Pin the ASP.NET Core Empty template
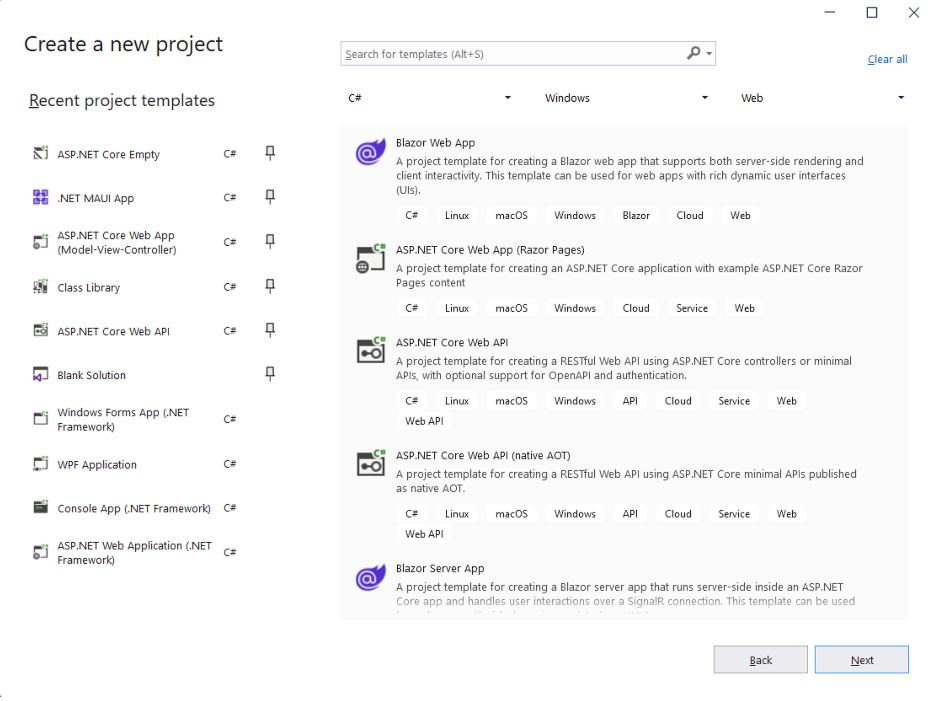This screenshot has height=701, width=929. click(270, 153)
